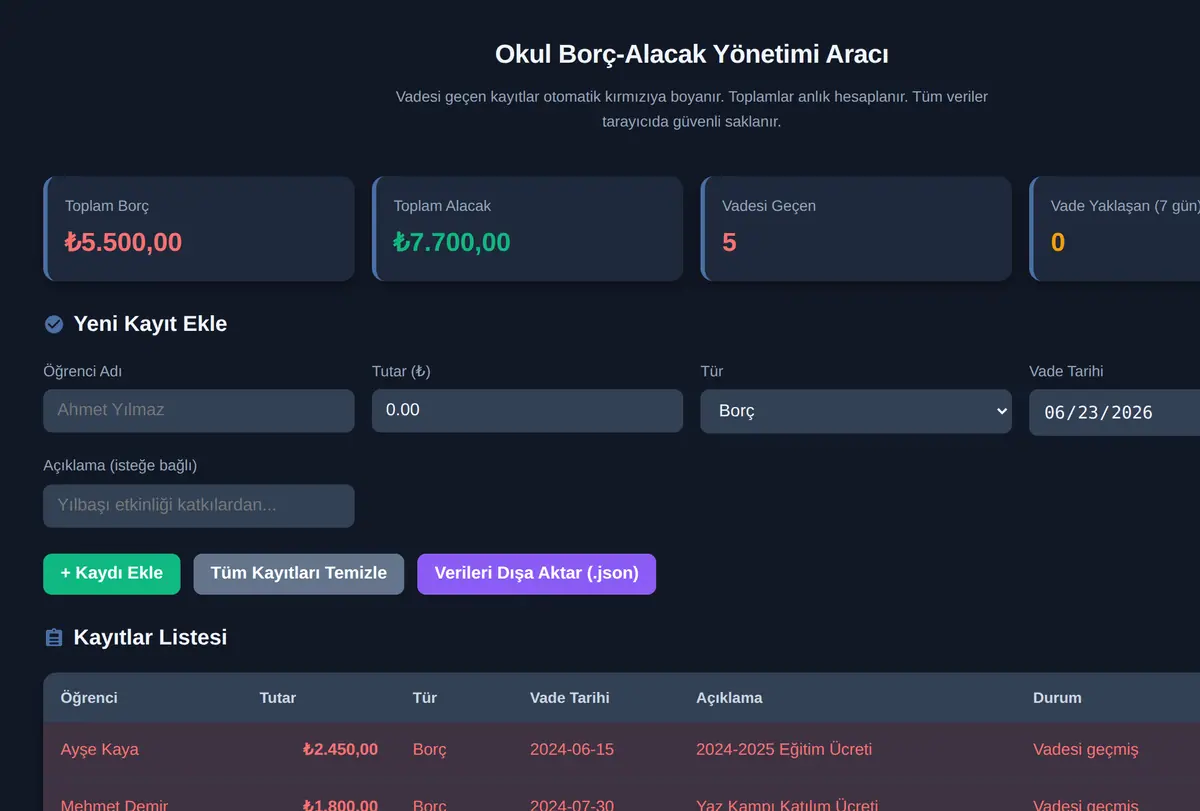The height and width of the screenshot is (811, 1200).
Task: Click the 2024-2025 Eğitim Ücreti description
Action: coord(784,750)
